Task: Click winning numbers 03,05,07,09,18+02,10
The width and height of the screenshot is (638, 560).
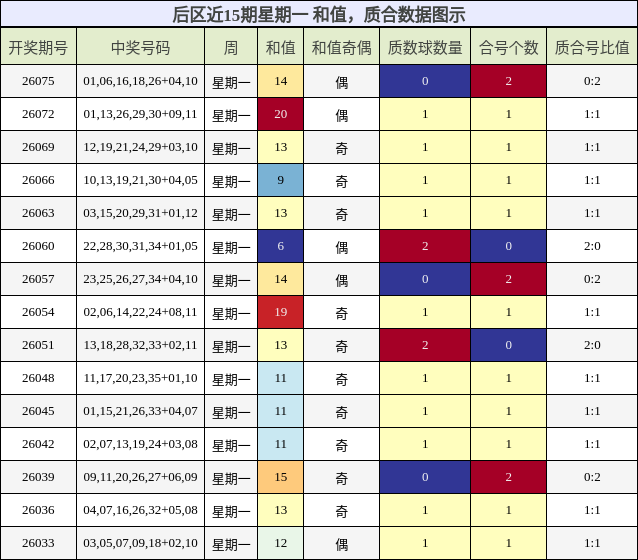Action: [x=140, y=542]
